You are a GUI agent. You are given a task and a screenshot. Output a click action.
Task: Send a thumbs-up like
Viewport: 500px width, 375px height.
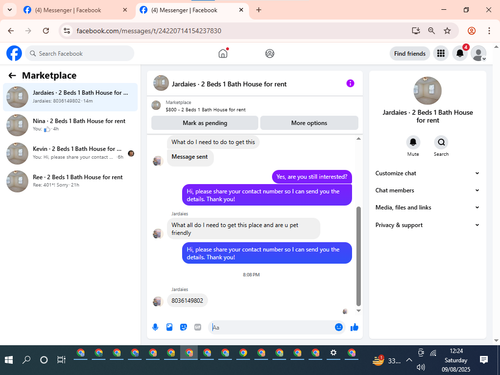[354, 327]
